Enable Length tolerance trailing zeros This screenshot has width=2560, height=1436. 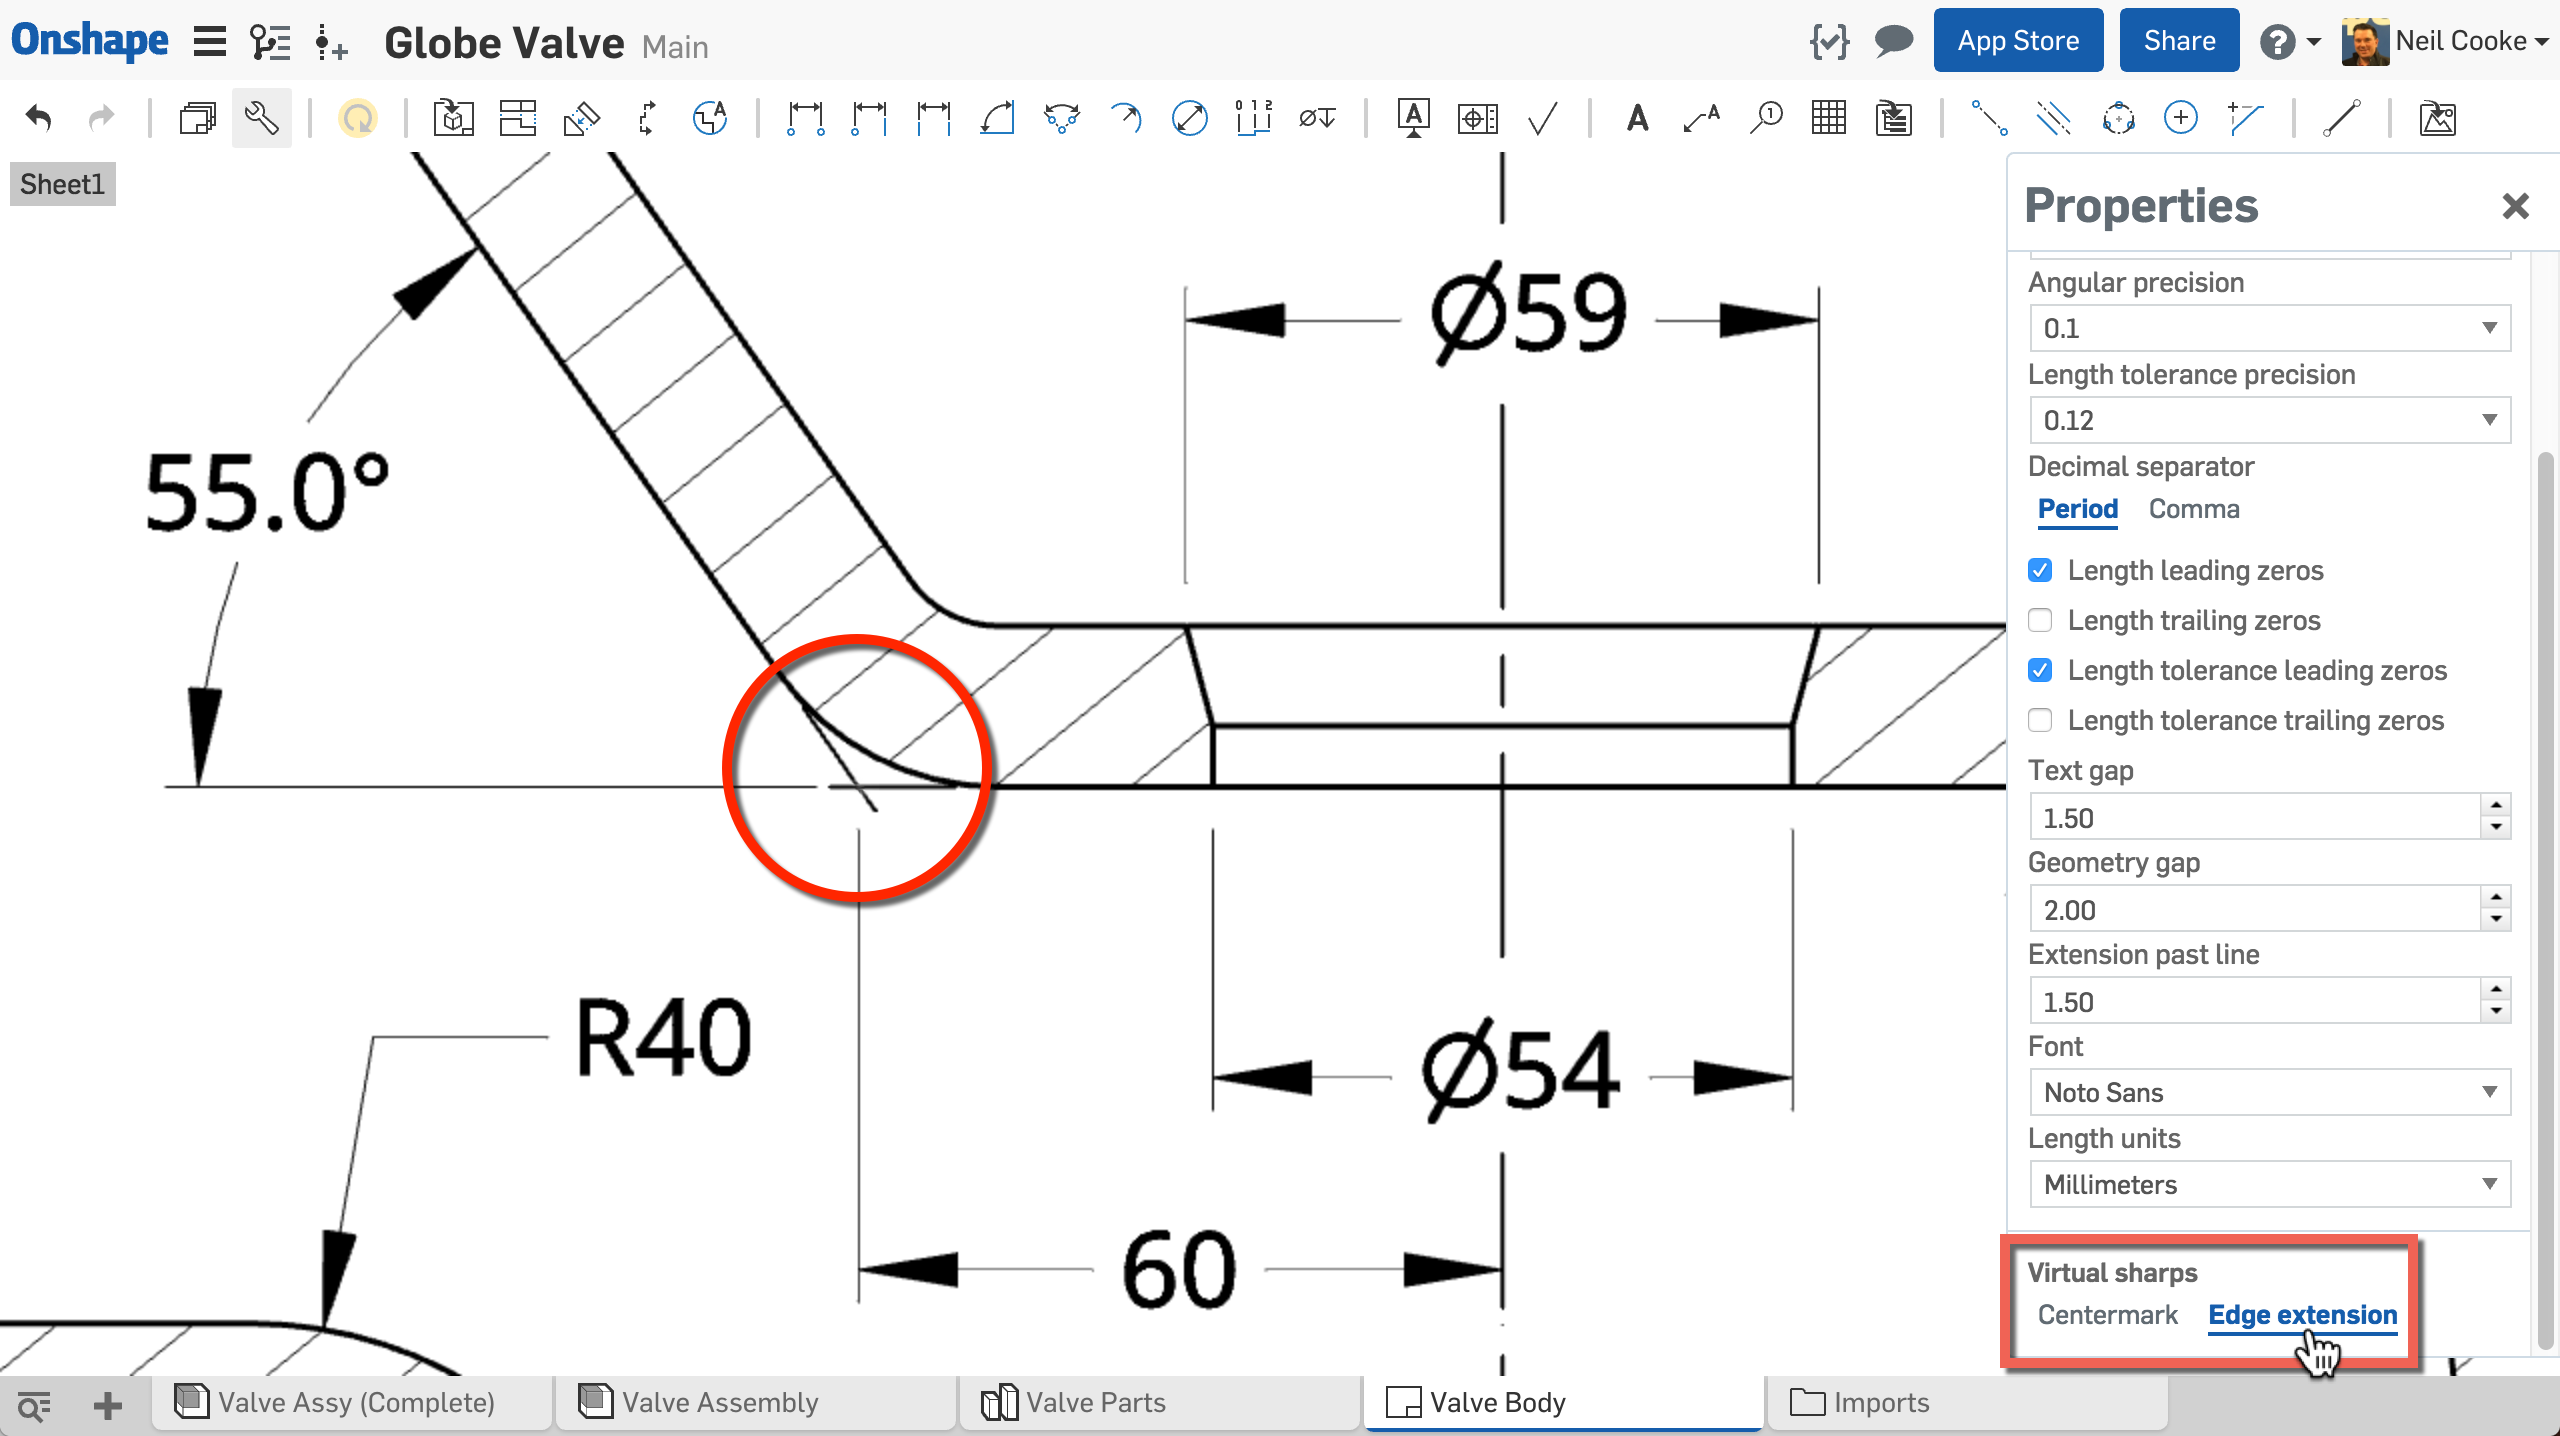point(2040,720)
